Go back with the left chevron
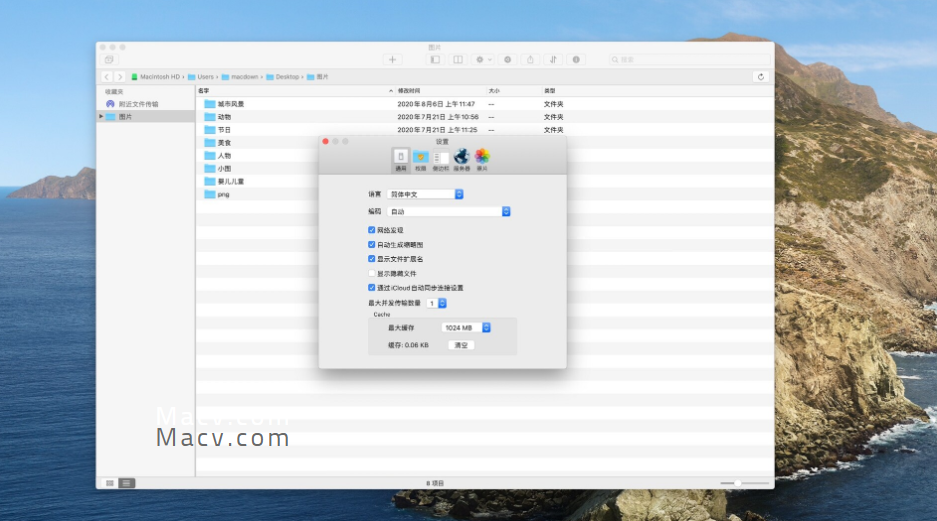 coord(106,76)
